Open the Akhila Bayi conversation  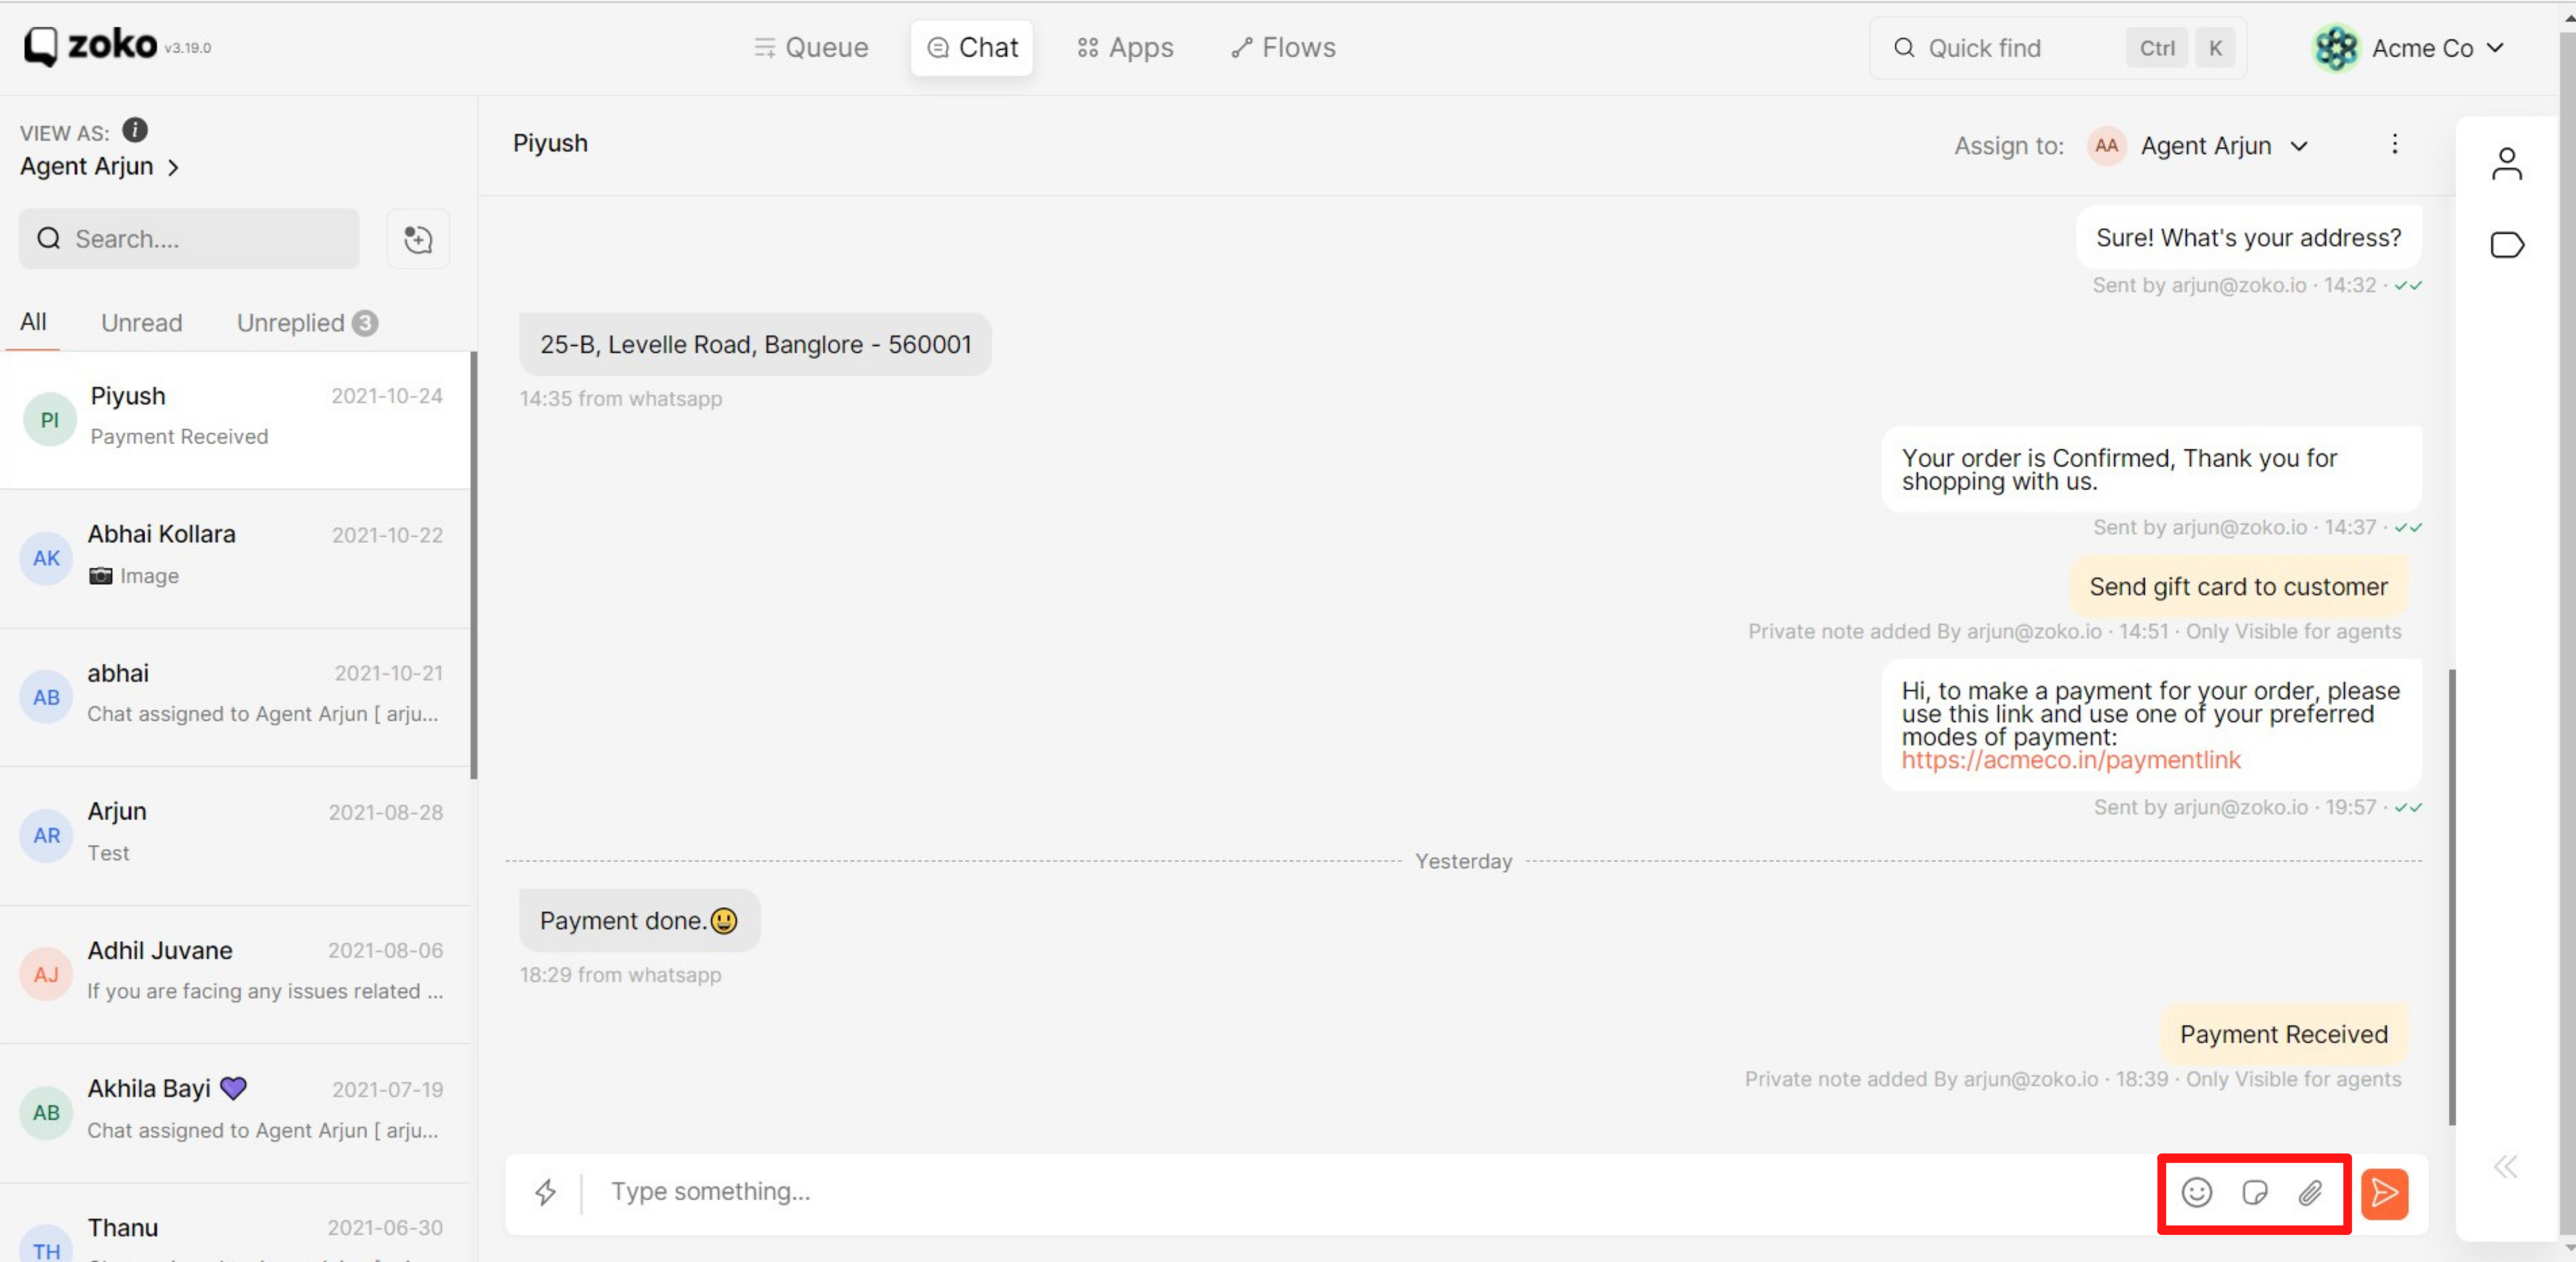coord(235,1112)
